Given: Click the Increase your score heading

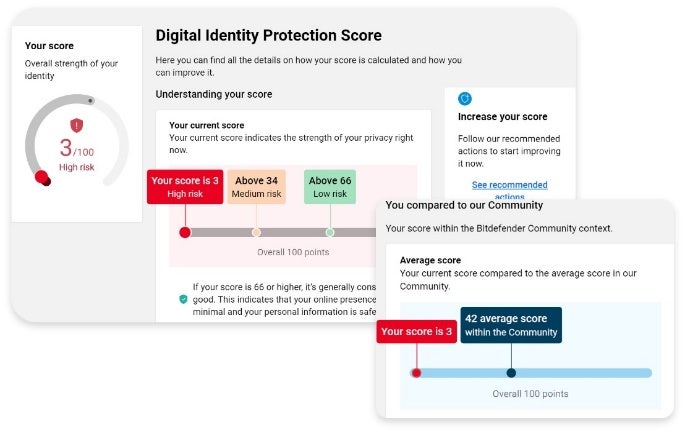Looking at the screenshot, I should pyautogui.click(x=509, y=117).
